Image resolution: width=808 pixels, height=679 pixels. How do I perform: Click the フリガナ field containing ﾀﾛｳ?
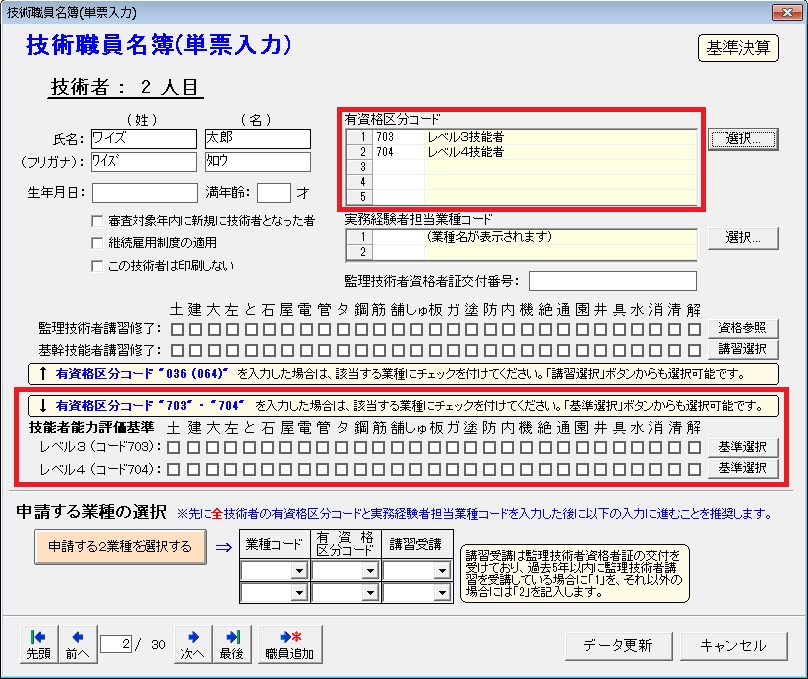258,162
